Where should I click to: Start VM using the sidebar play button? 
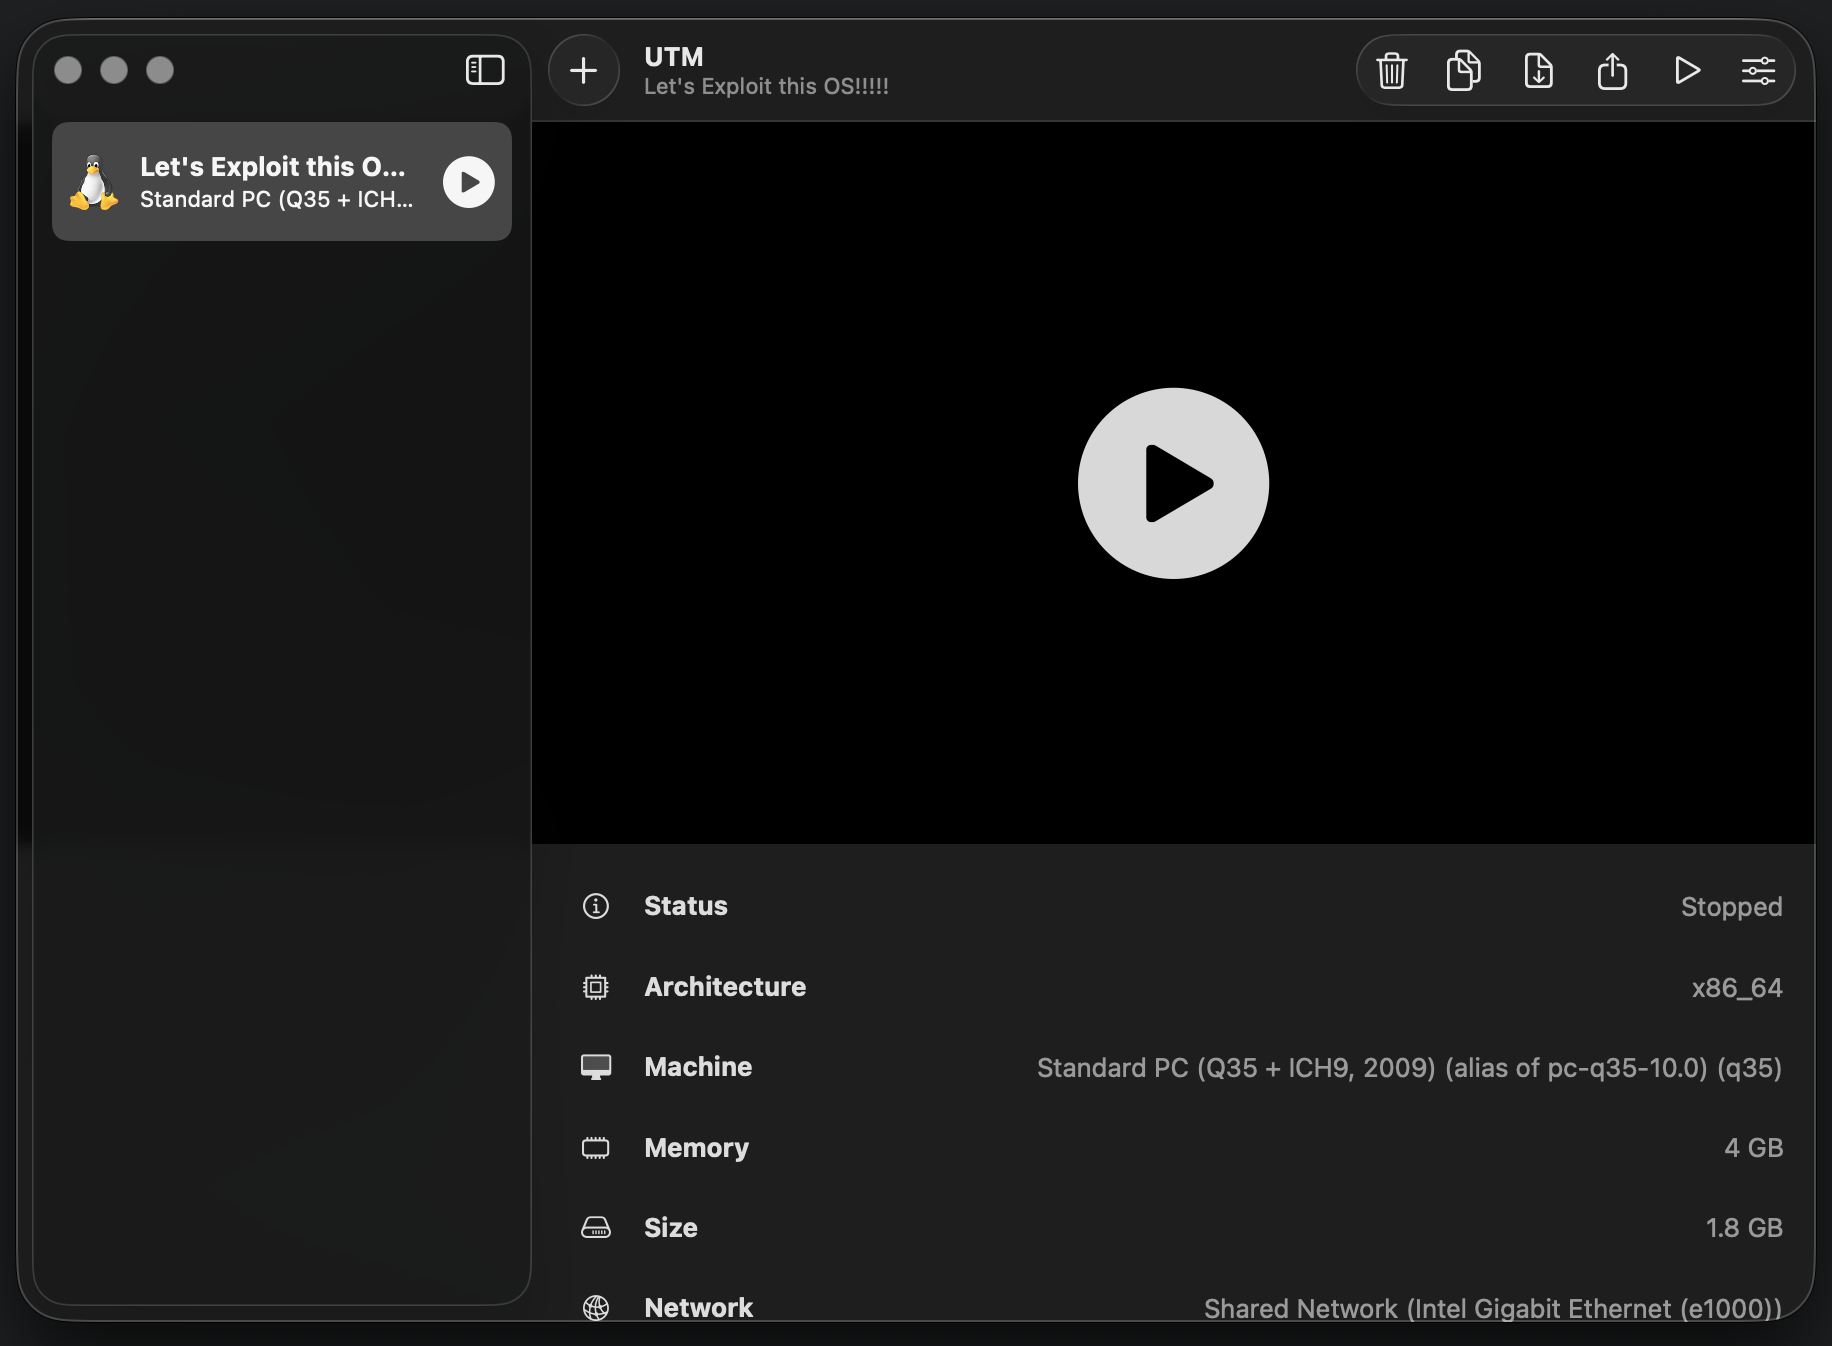[469, 182]
